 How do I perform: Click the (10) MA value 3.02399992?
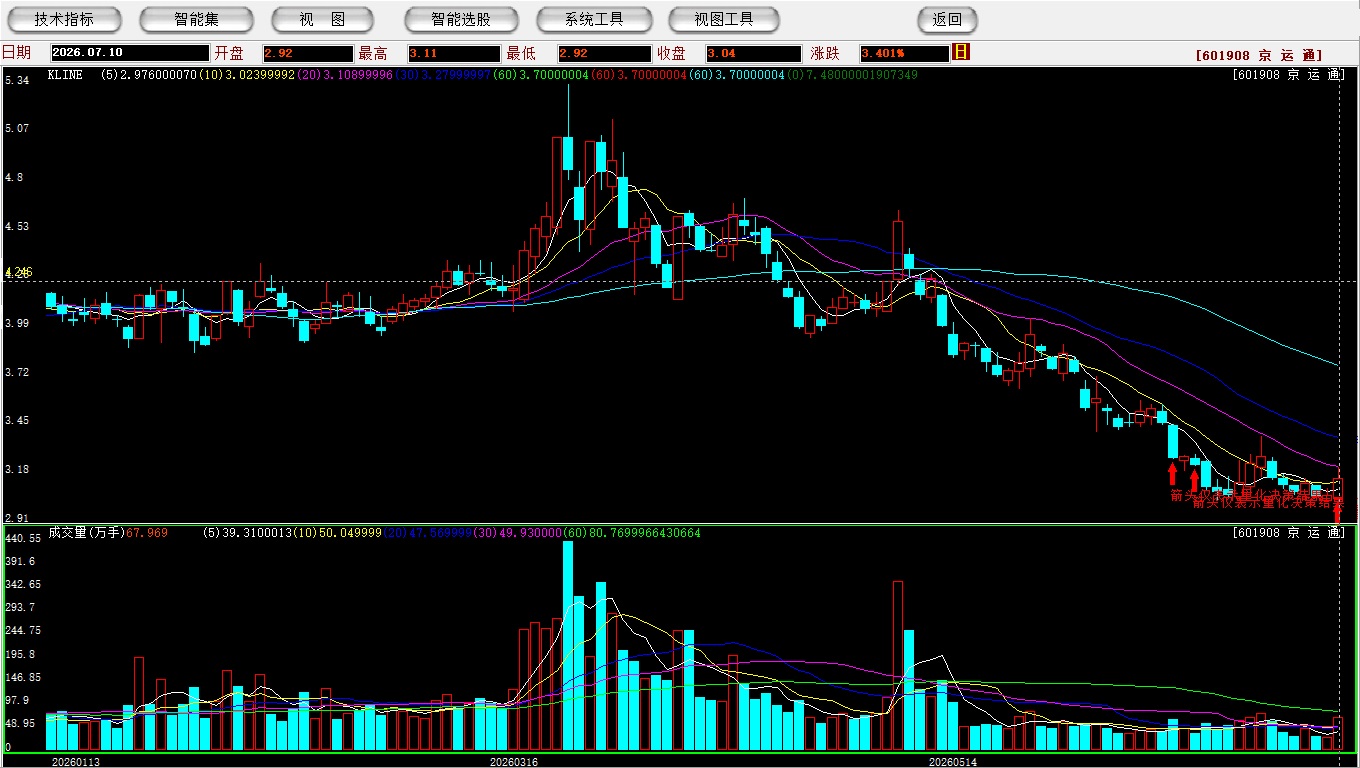247,75
